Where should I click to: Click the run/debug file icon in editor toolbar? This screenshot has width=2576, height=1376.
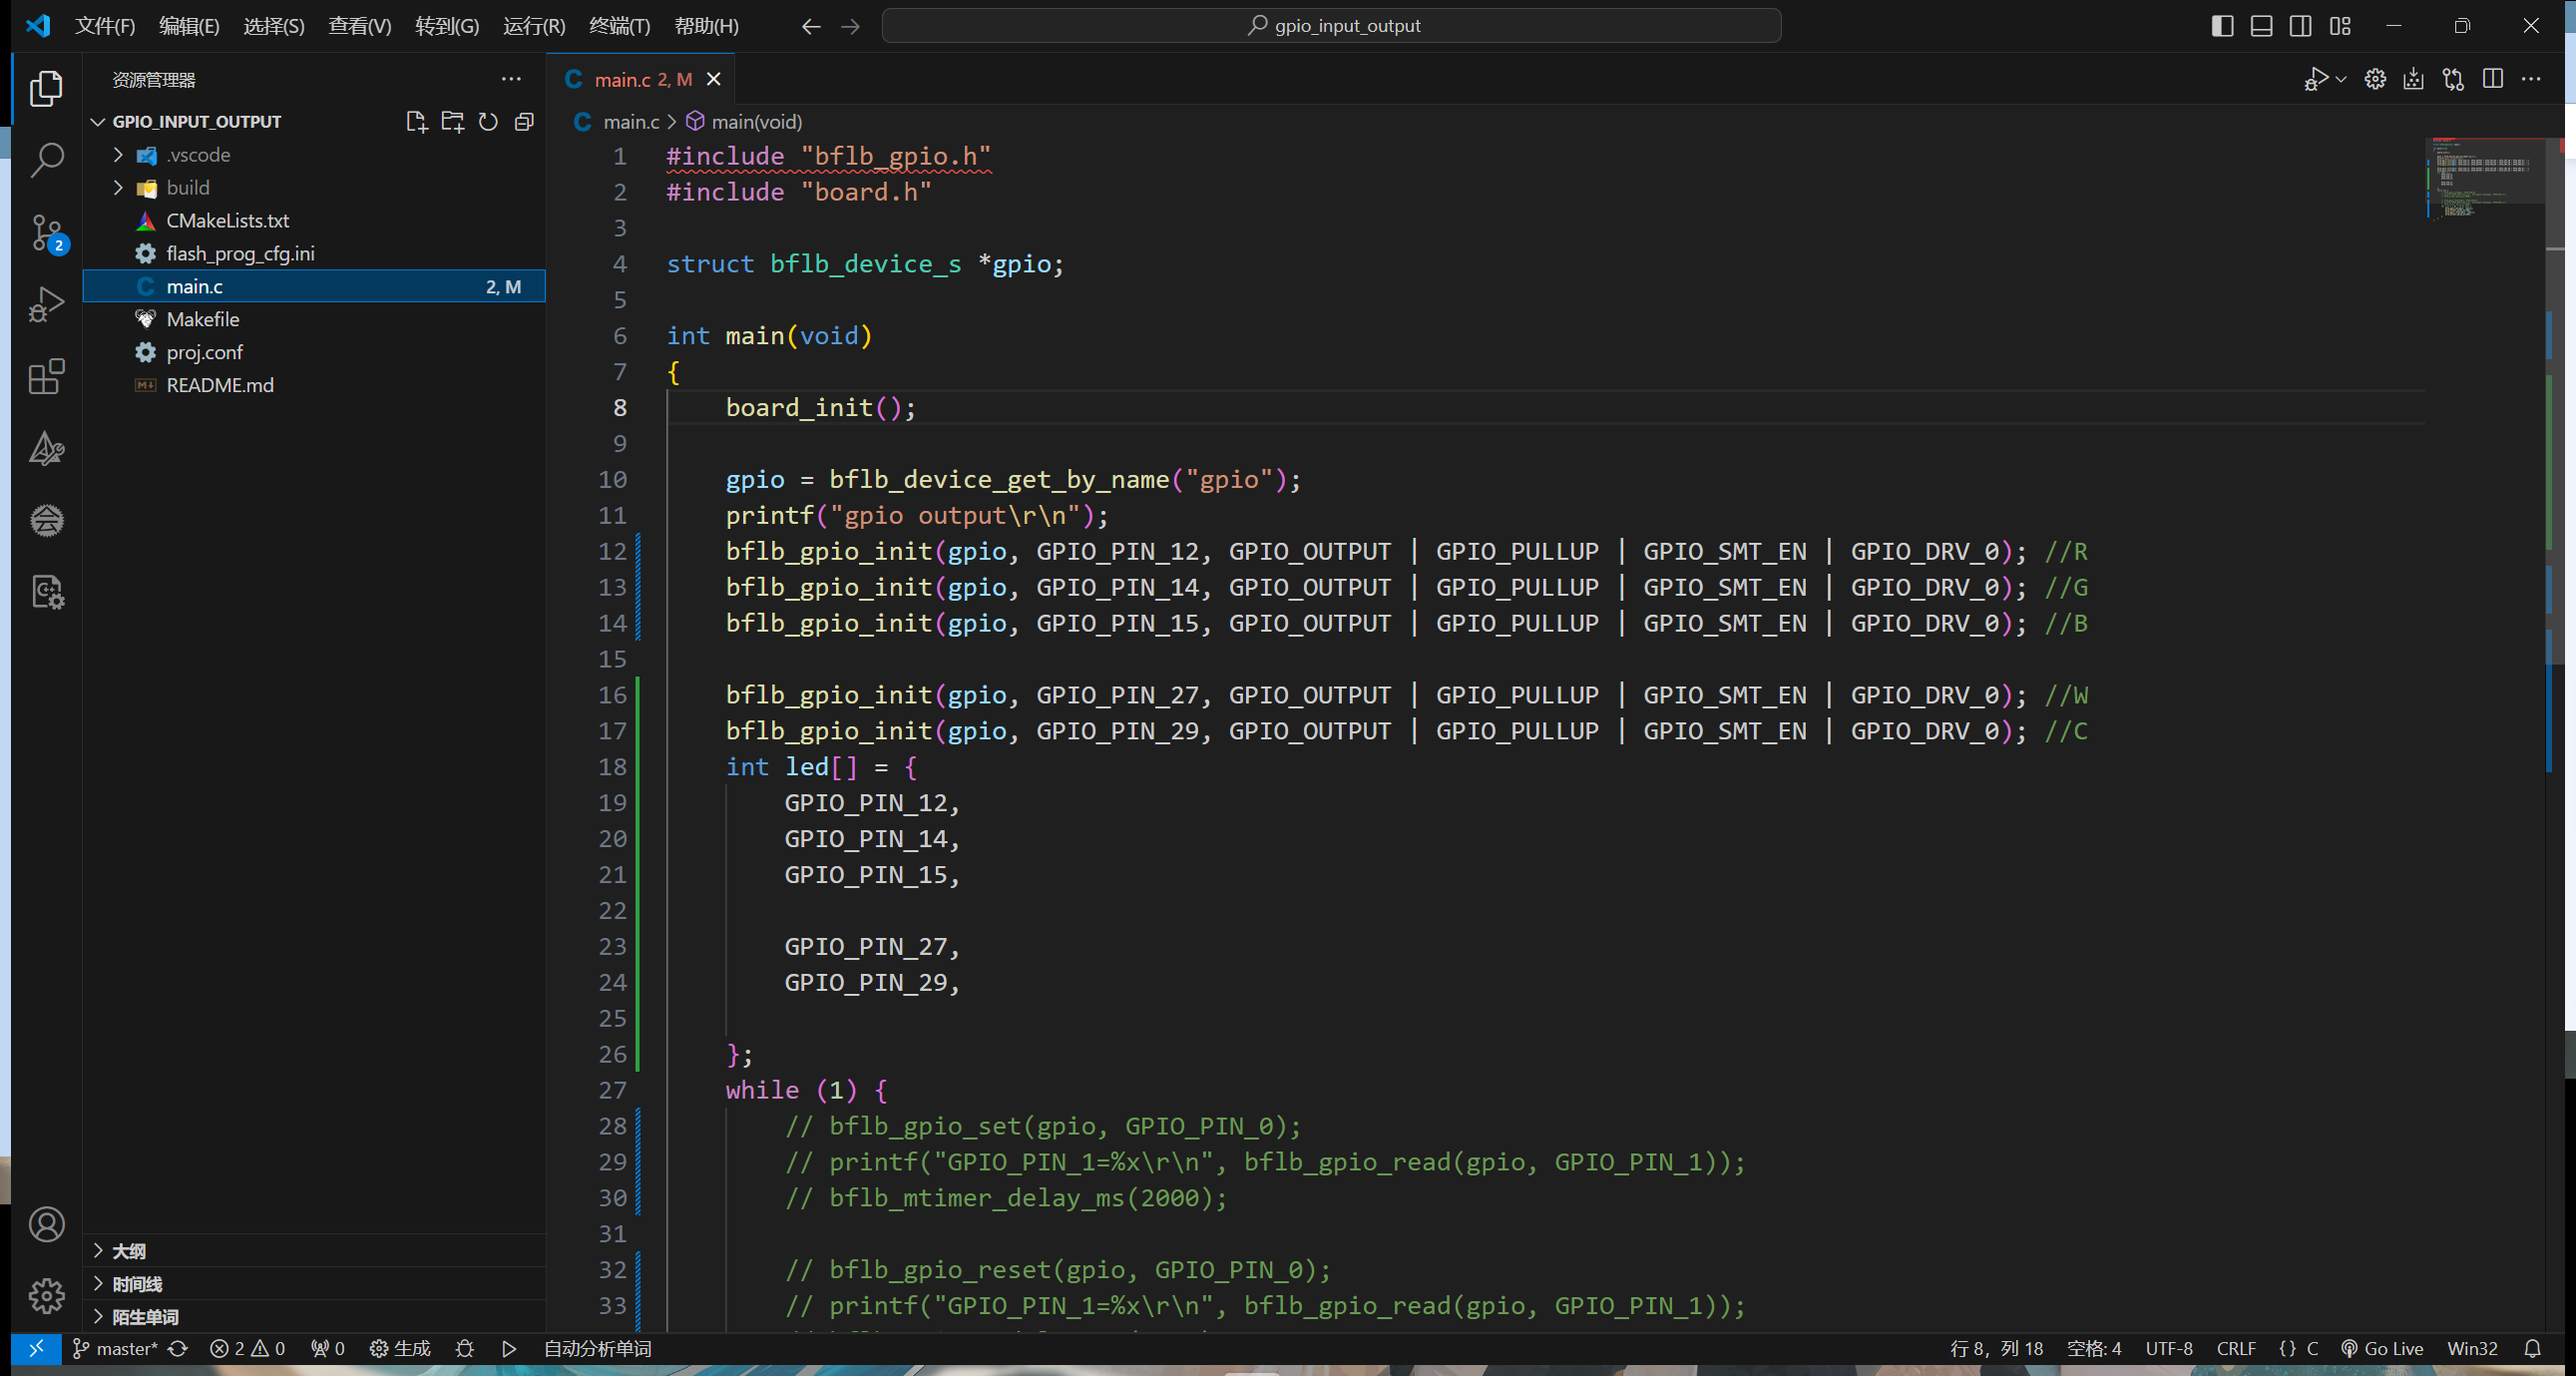[2316, 79]
